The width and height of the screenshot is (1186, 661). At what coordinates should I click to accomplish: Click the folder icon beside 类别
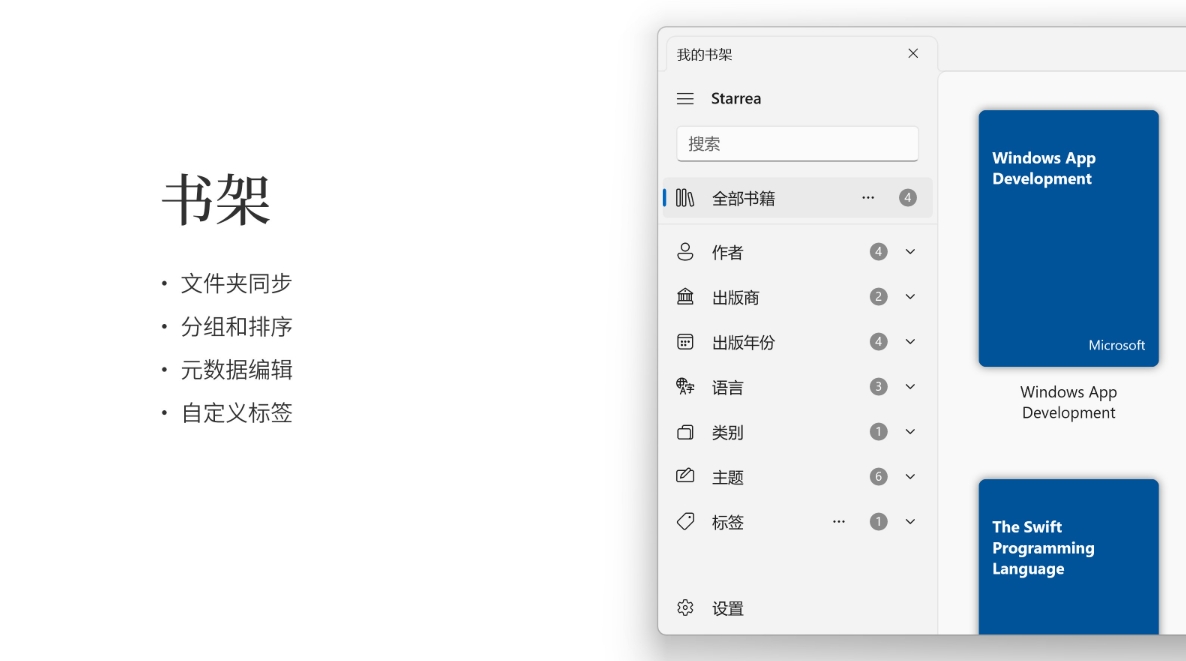(x=685, y=432)
